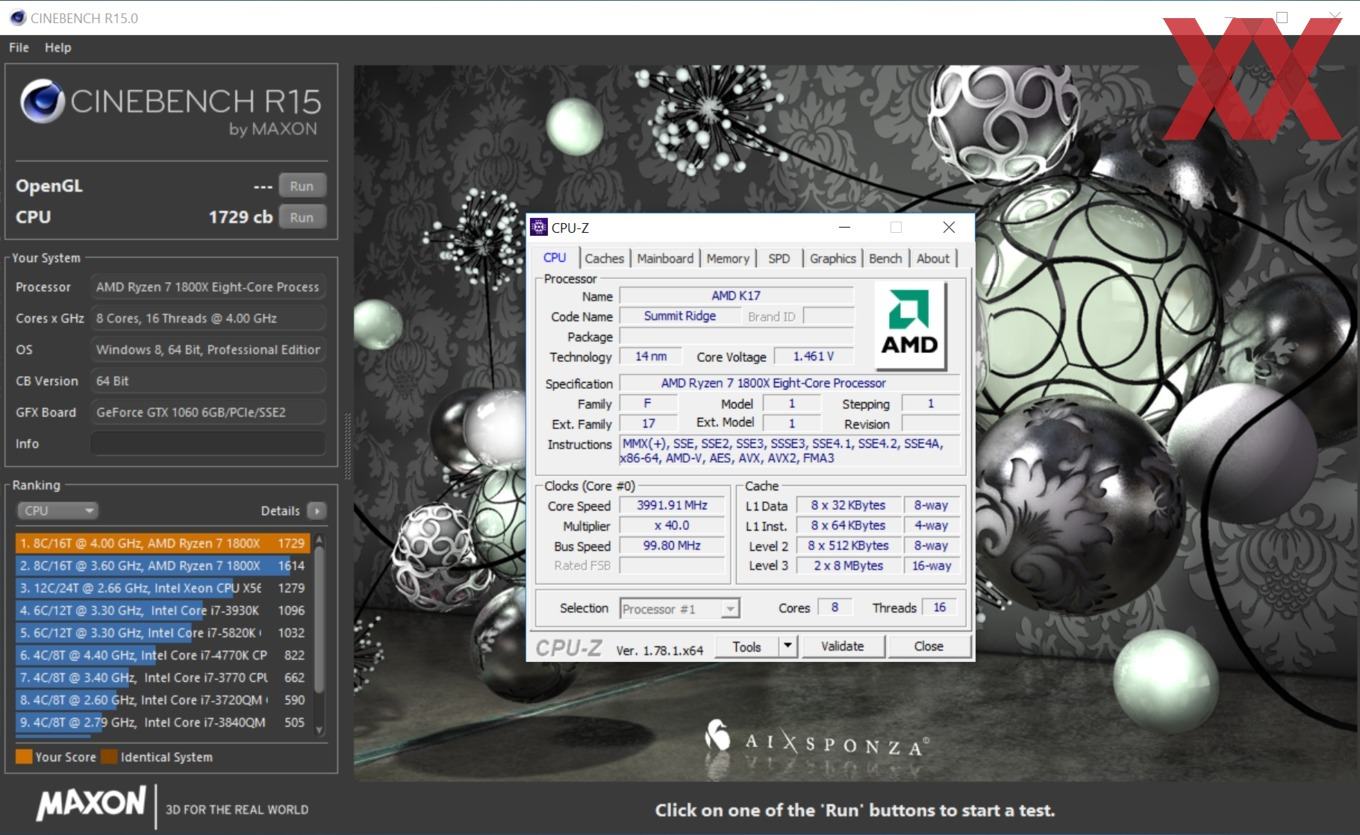This screenshot has width=1360, height=835.
Task: Click the Code Name Summit Ridge field
Action: (x=680, y=316)
